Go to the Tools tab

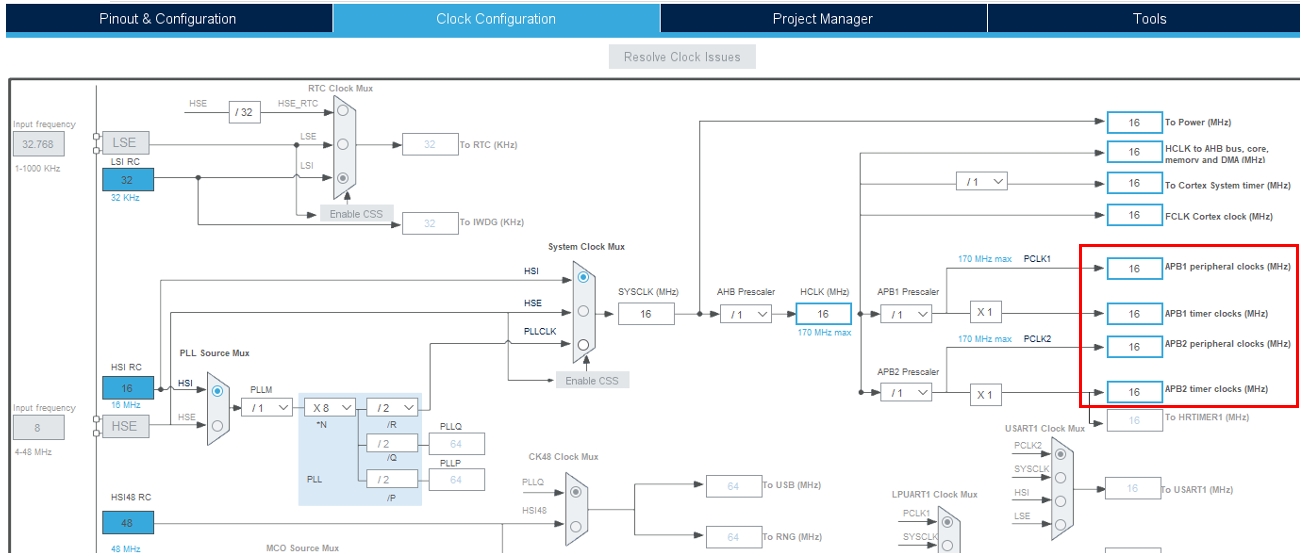click(x=1149, y=19)
